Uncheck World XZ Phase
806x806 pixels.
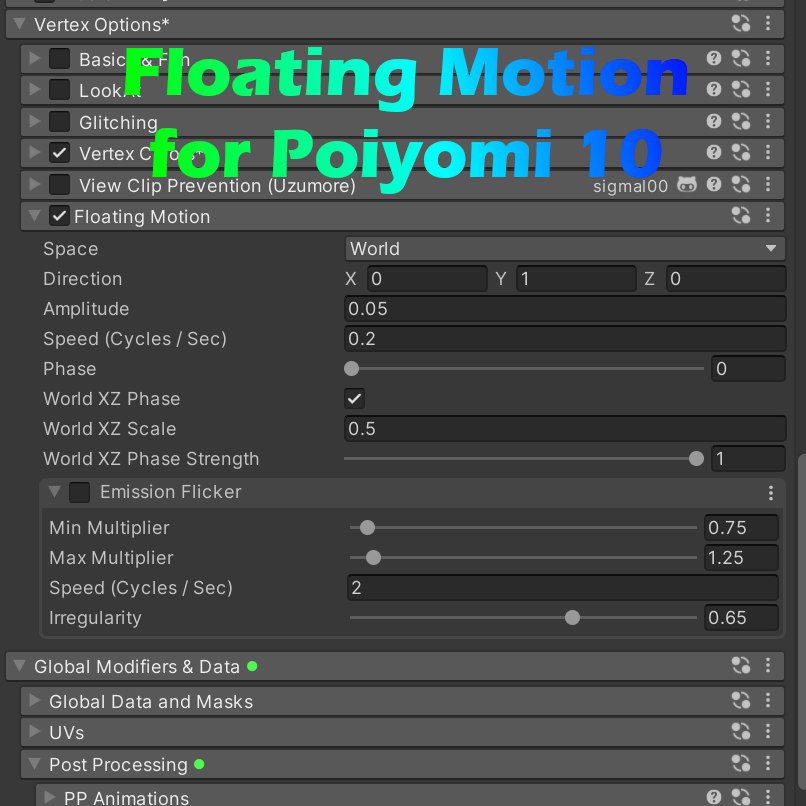tap(354, 399)
